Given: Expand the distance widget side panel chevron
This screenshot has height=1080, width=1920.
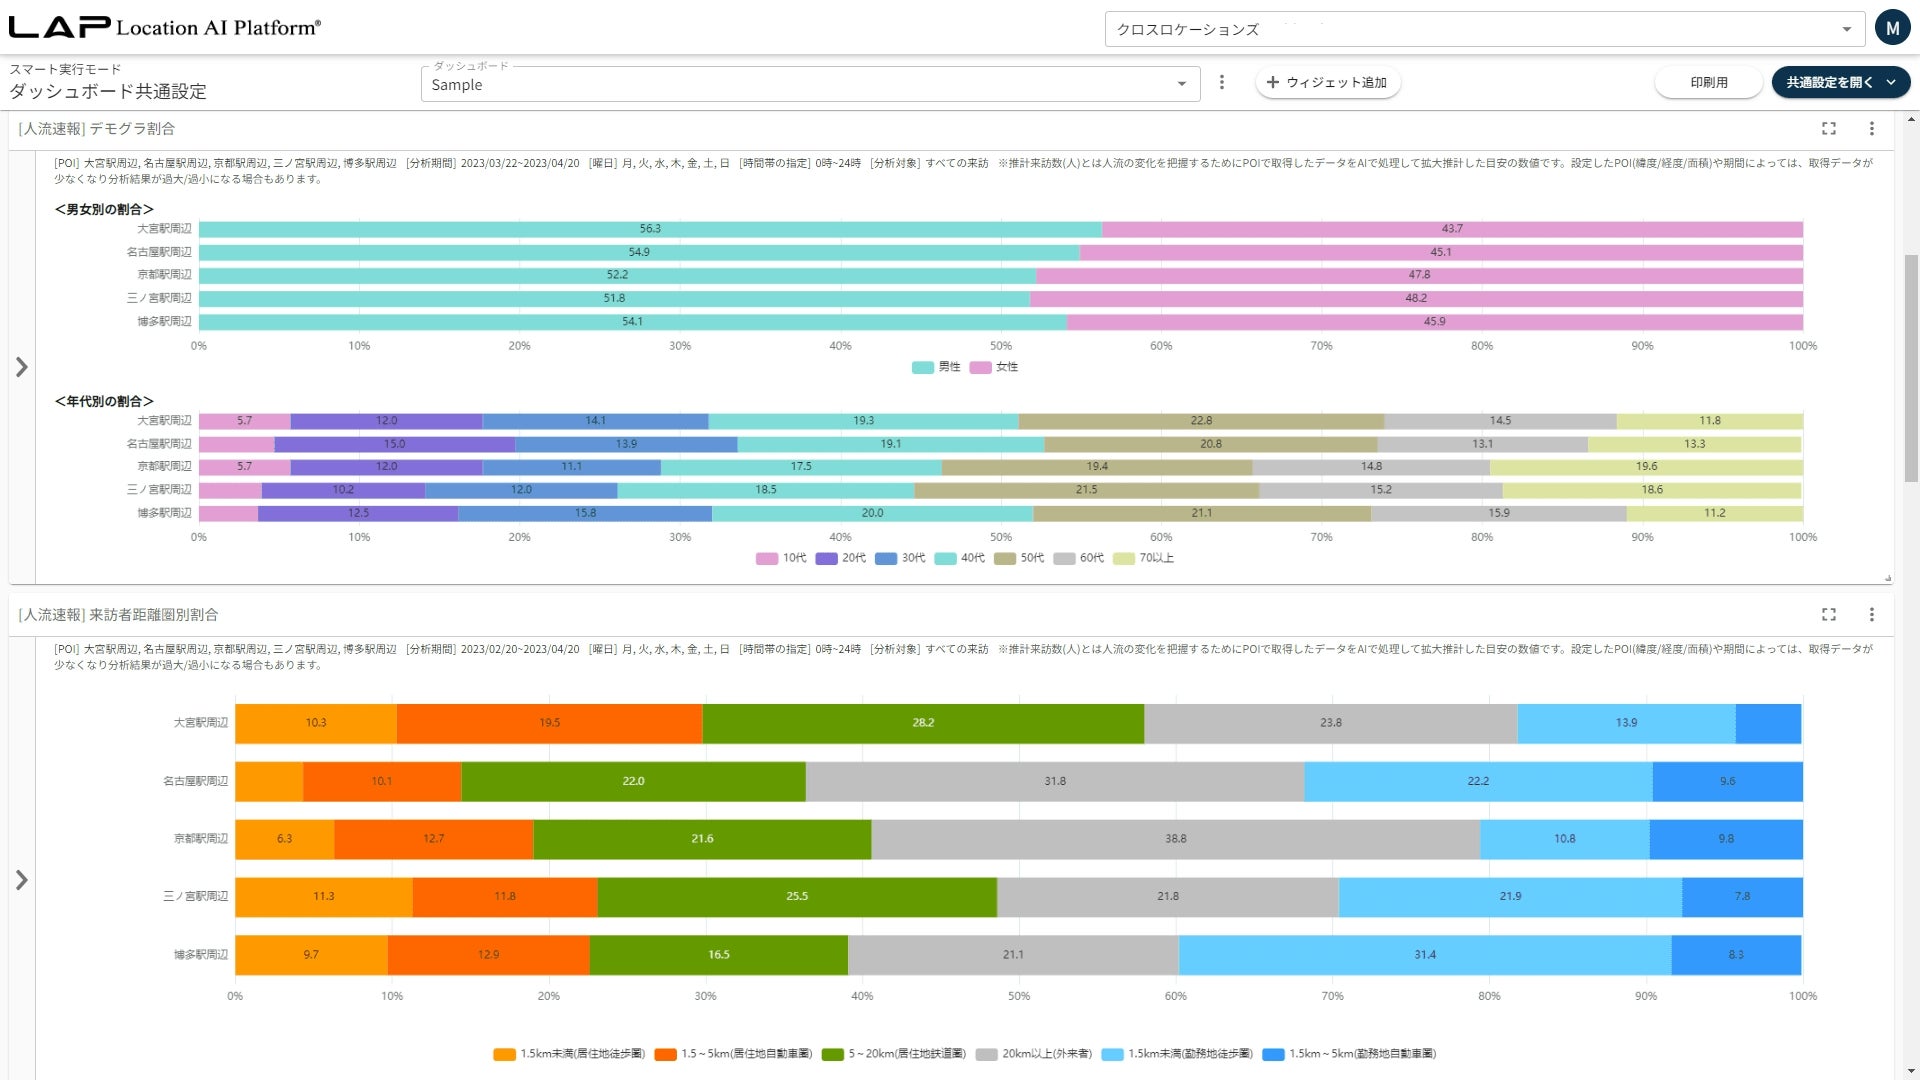Looking at the screenshot, I should pos(22,880).
